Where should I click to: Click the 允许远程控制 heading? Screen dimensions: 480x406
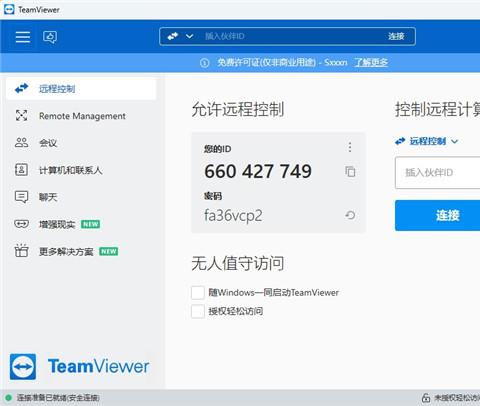tap(238, 109)
